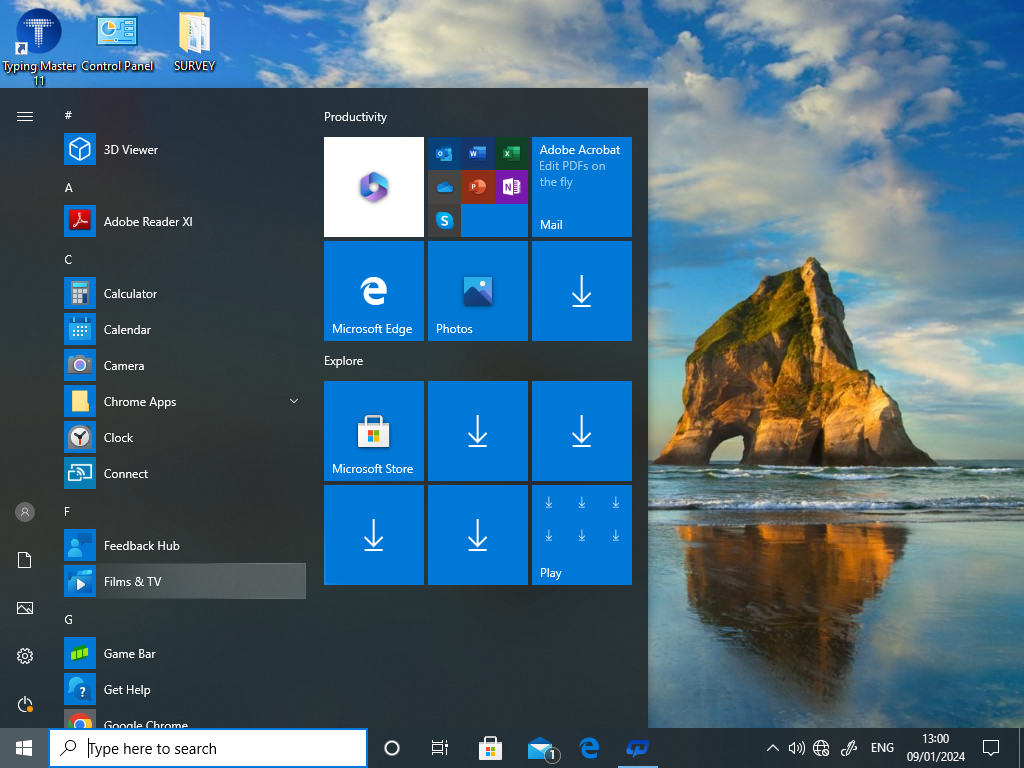This screenshot has width=1024, height=768.
Task: Open 3D Viewer from app list
Action: pyautogui.click(x=130, y=150)
